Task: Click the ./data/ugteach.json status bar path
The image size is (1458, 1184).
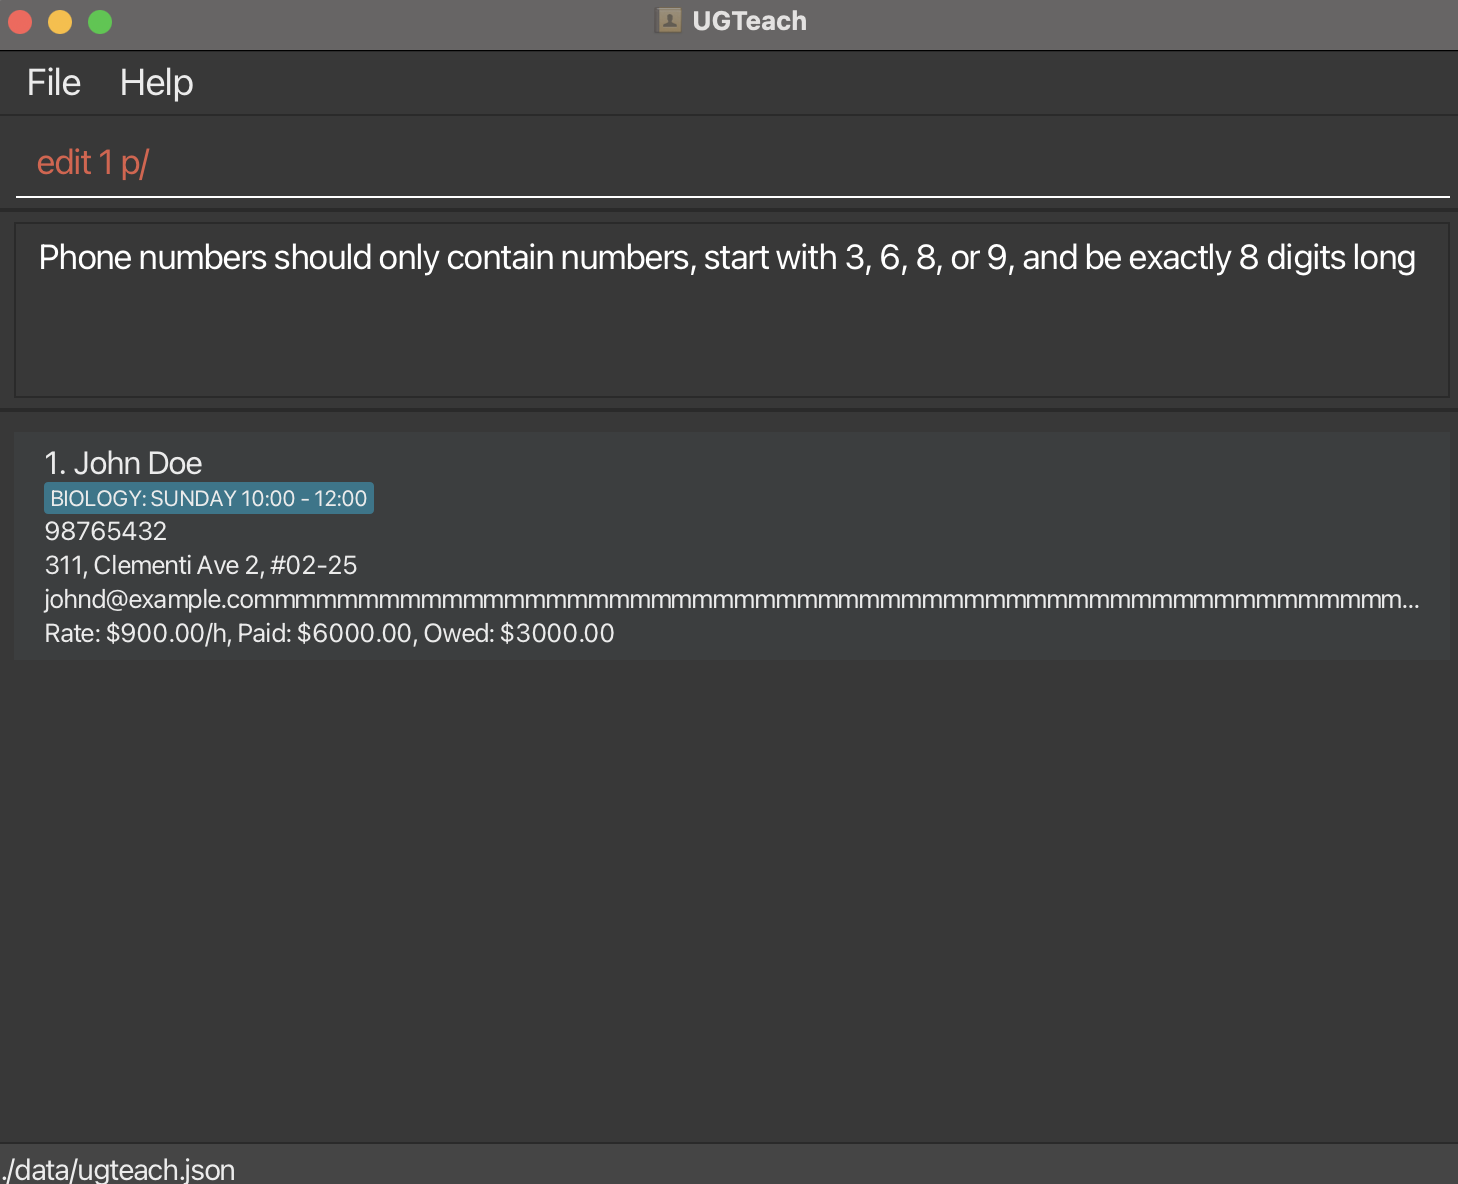Action: point(117,1168)
